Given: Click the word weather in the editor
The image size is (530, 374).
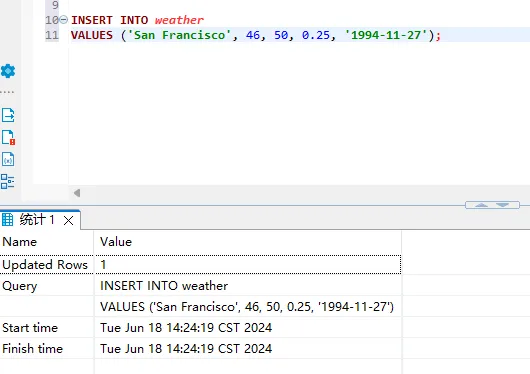Looking at the screenshot, I should coord(179,20).
